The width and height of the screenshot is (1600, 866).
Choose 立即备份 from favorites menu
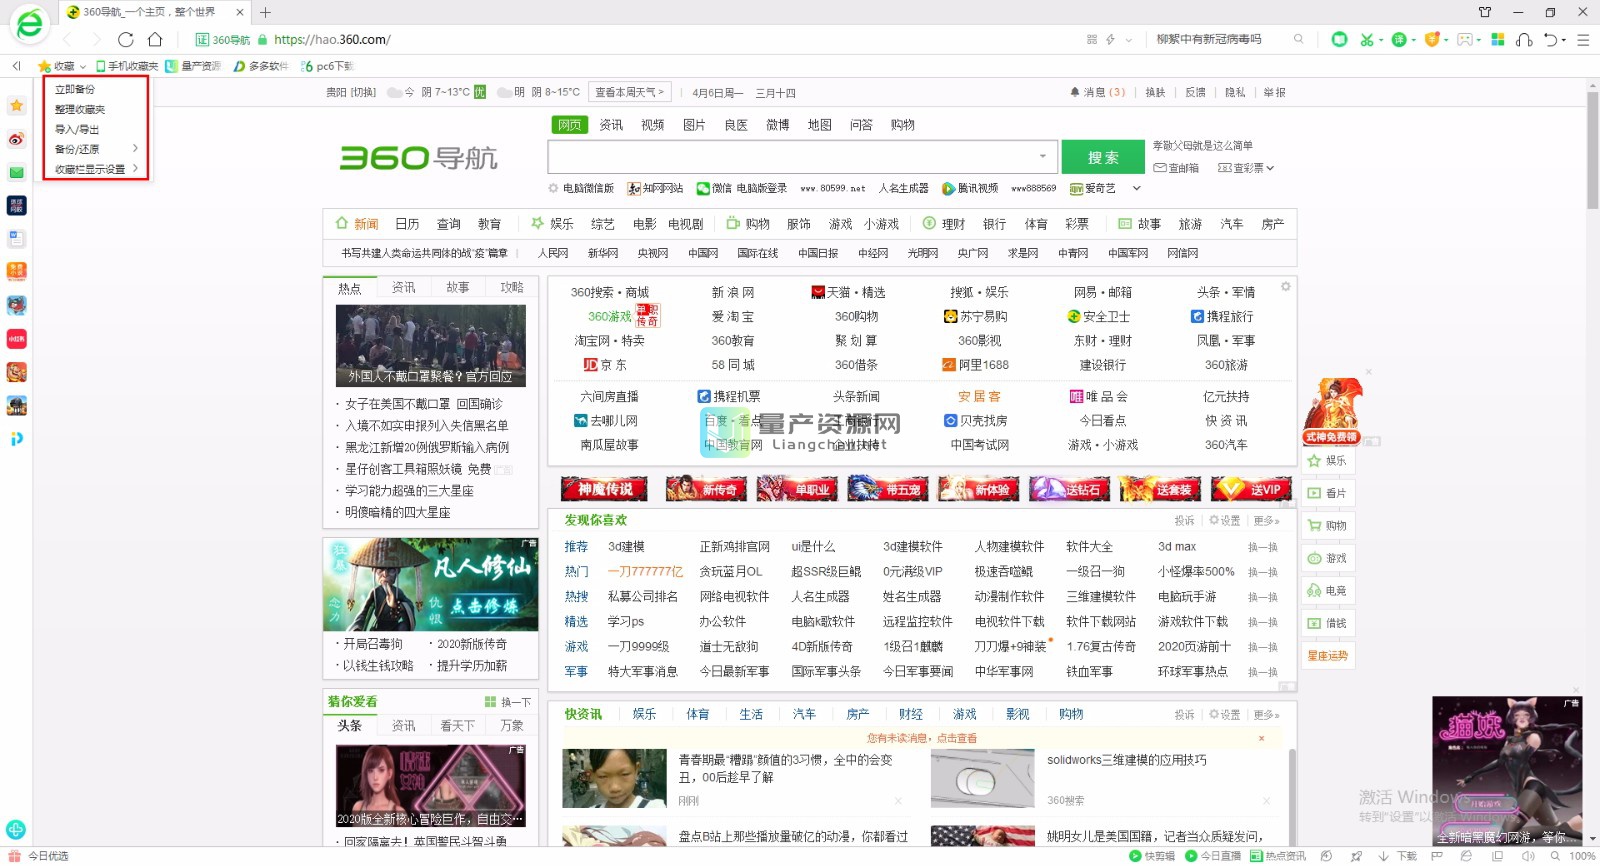(75, 89)
